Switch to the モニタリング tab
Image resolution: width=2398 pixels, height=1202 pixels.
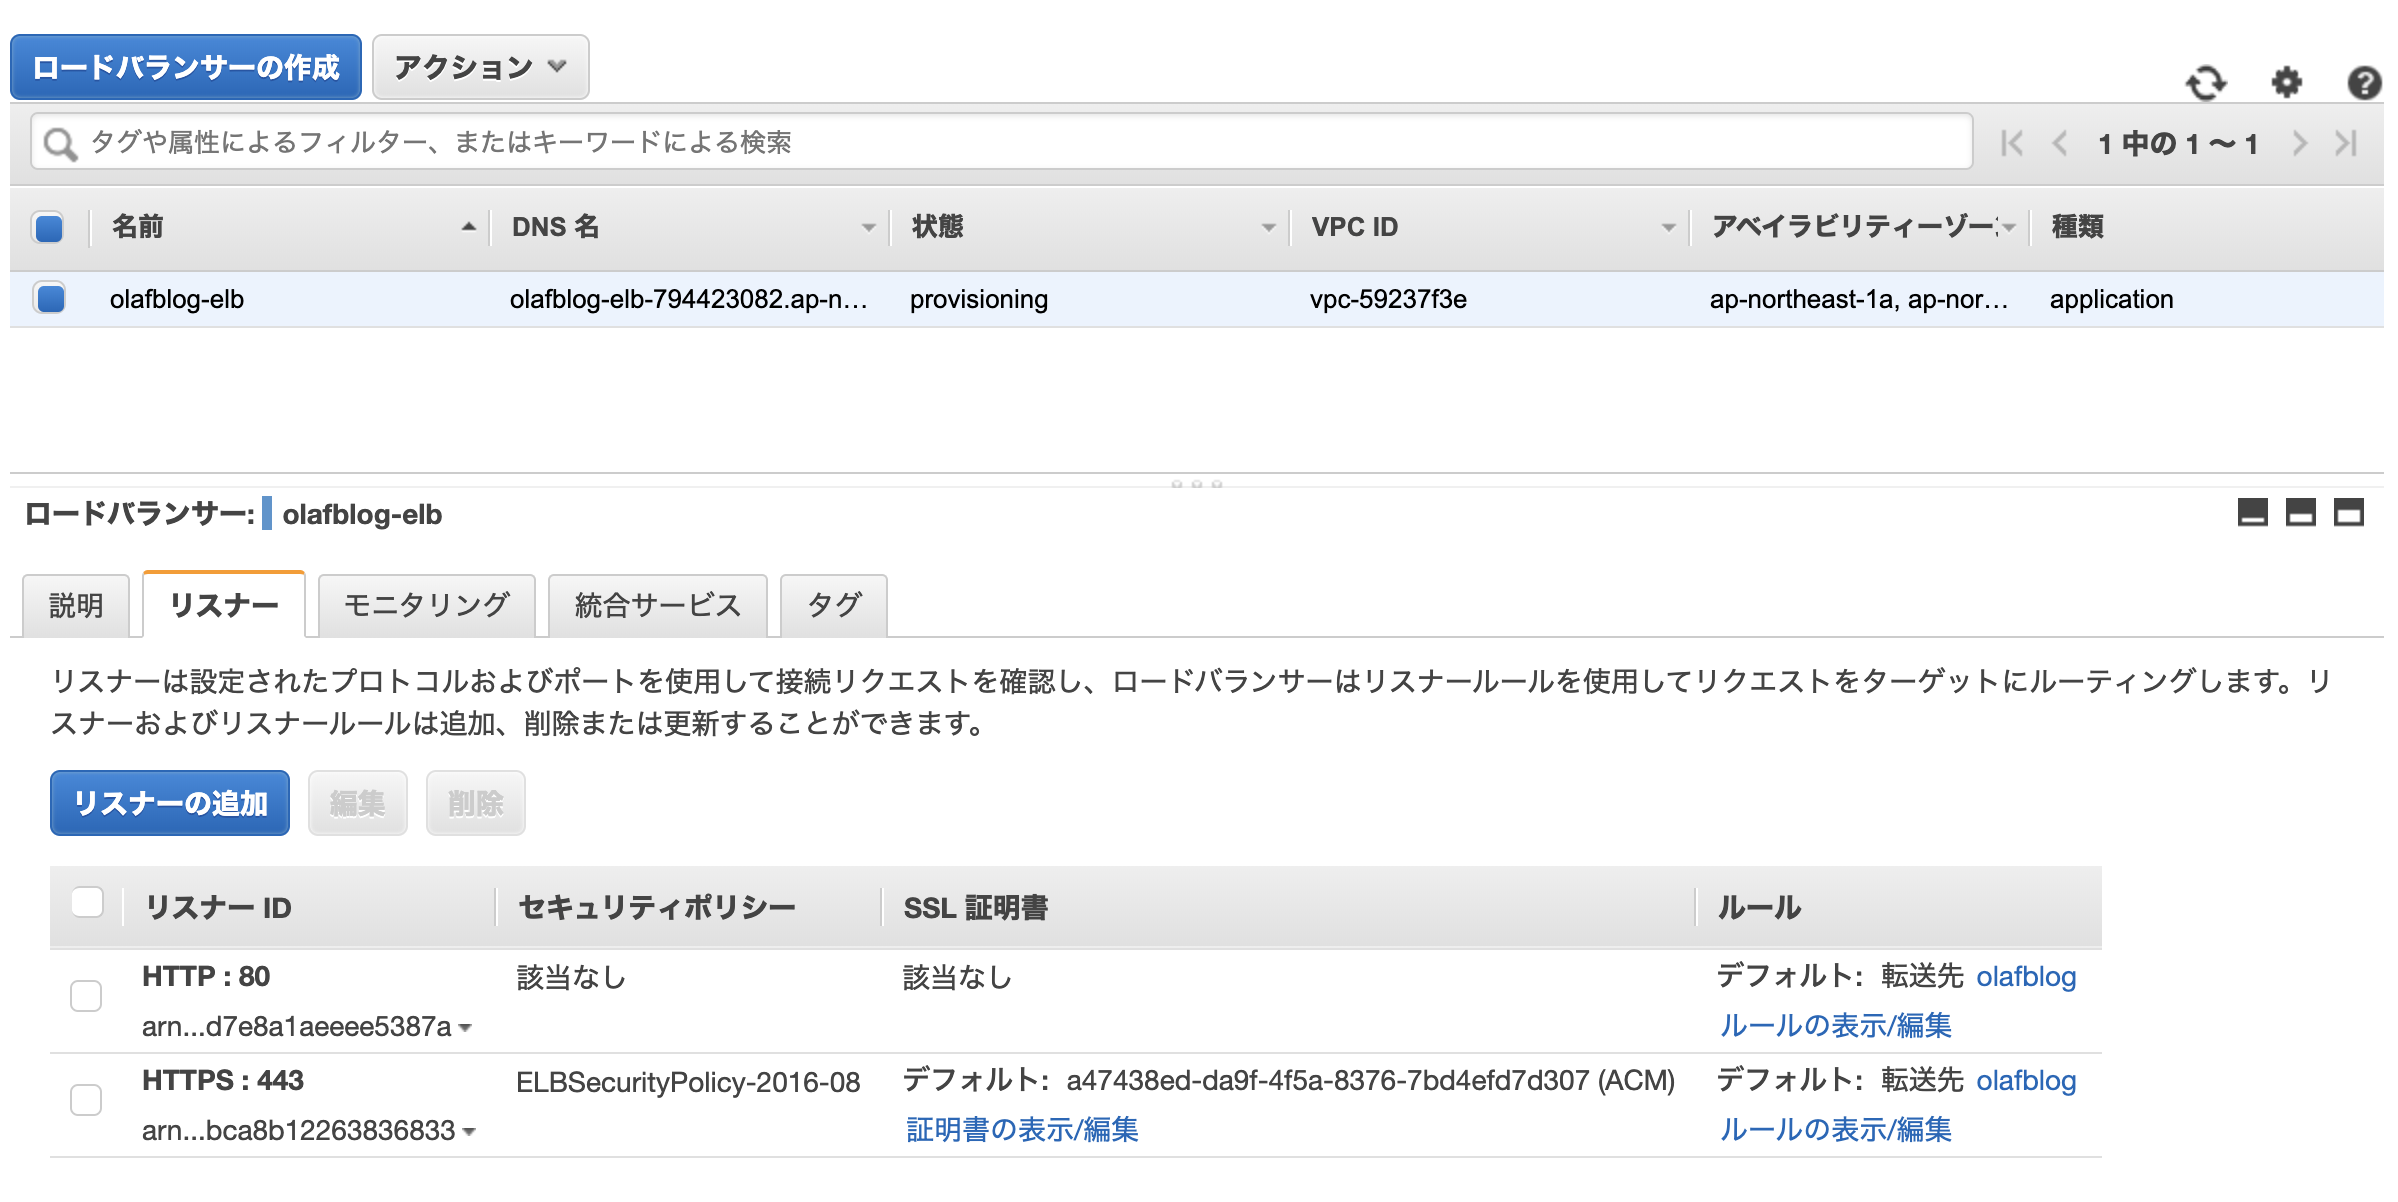(x=426, y=605)
